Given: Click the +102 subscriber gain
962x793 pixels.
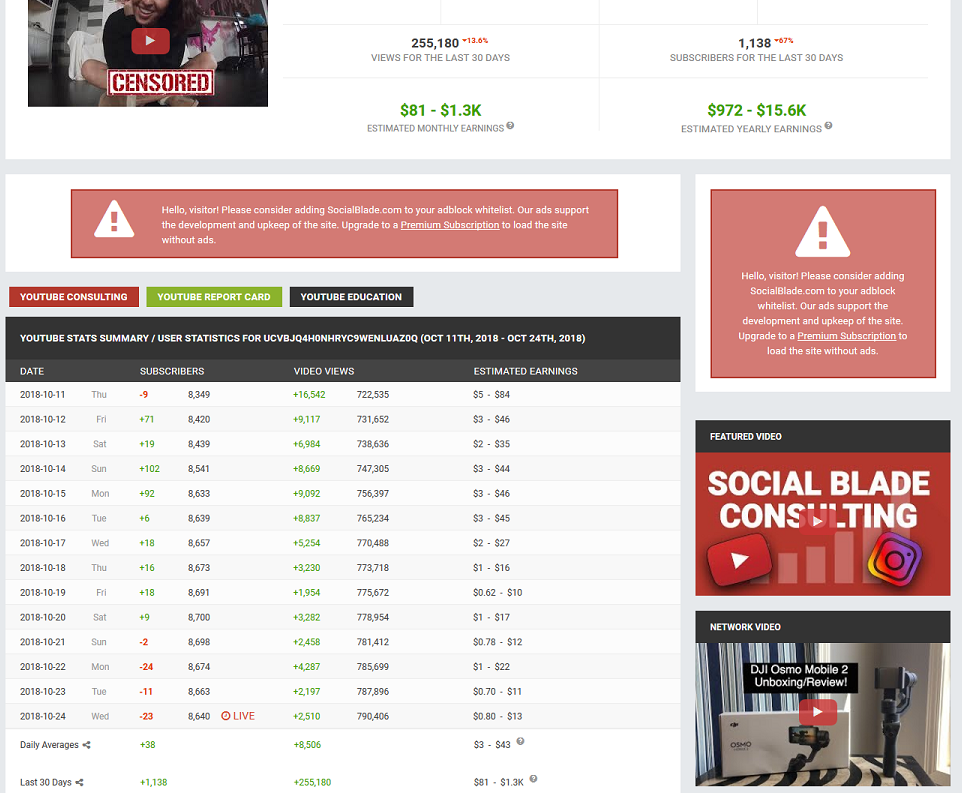Looking at the screenshot, I should tap(150, 469).
